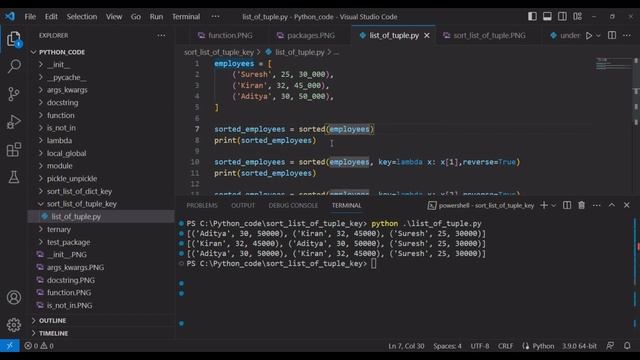Expand the args_kwargs folder
Screen dimensions: 640x360
click(x=101, y=90)
